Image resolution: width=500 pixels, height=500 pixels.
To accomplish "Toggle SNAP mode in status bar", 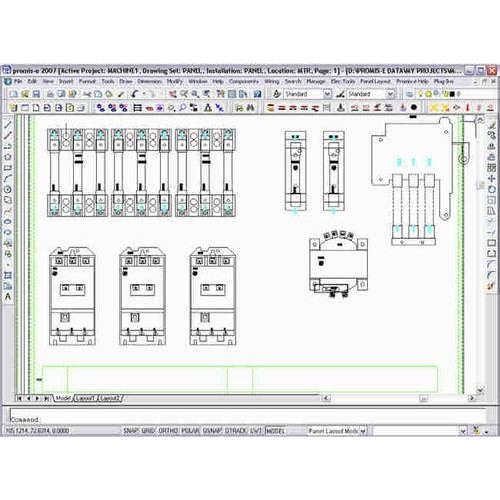I will [x=131, y=431].
